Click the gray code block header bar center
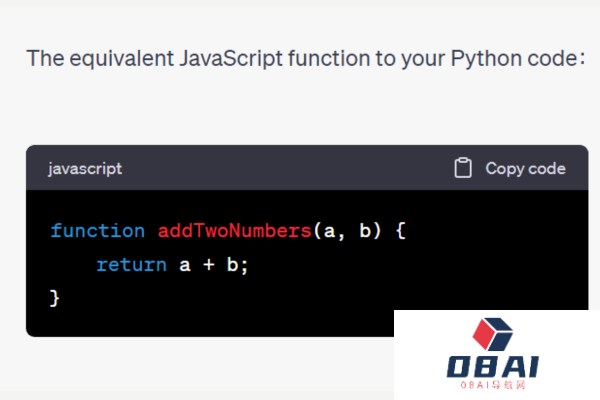 [306, 168]
